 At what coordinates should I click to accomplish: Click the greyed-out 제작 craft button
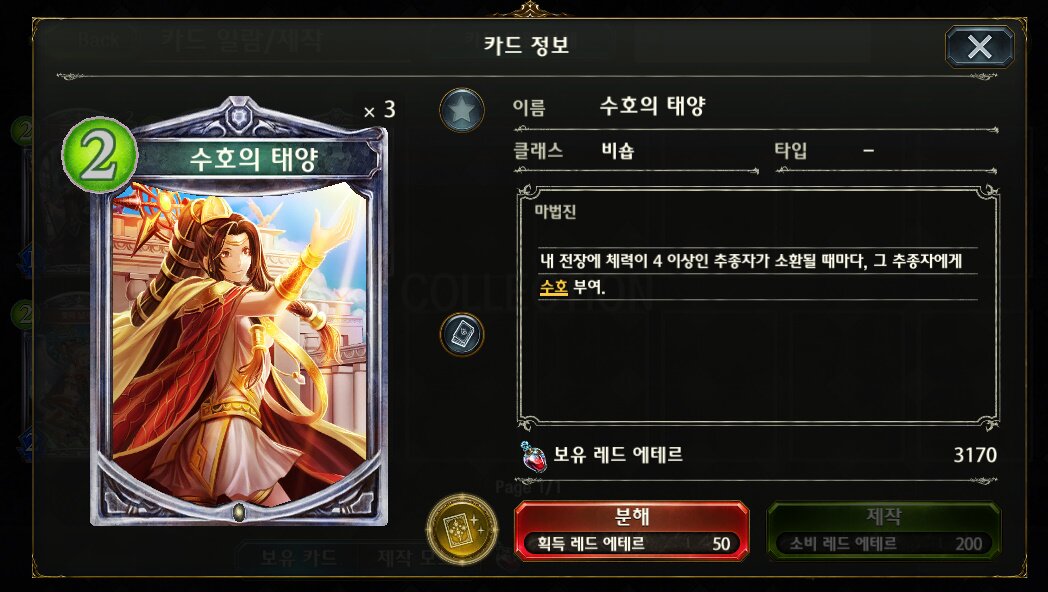884,531
